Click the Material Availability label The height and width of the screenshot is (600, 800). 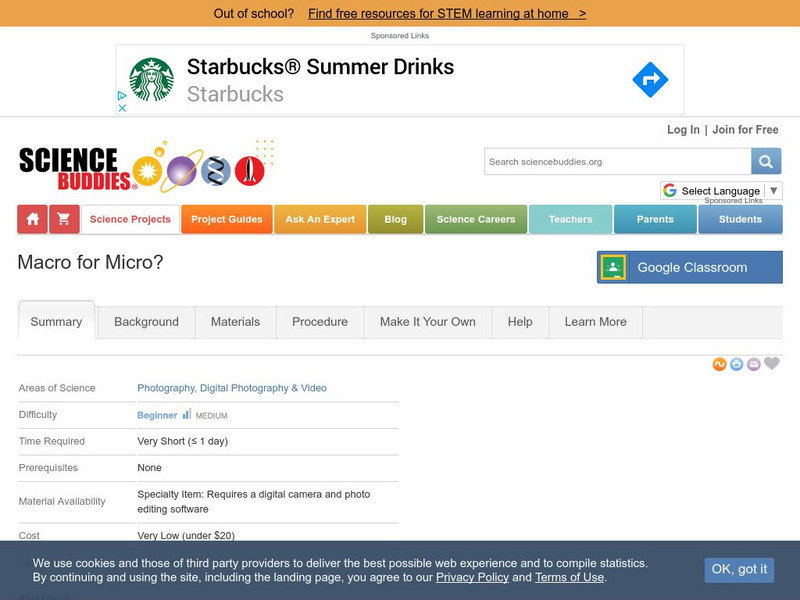pyautogui.click(x=62, y=502)
